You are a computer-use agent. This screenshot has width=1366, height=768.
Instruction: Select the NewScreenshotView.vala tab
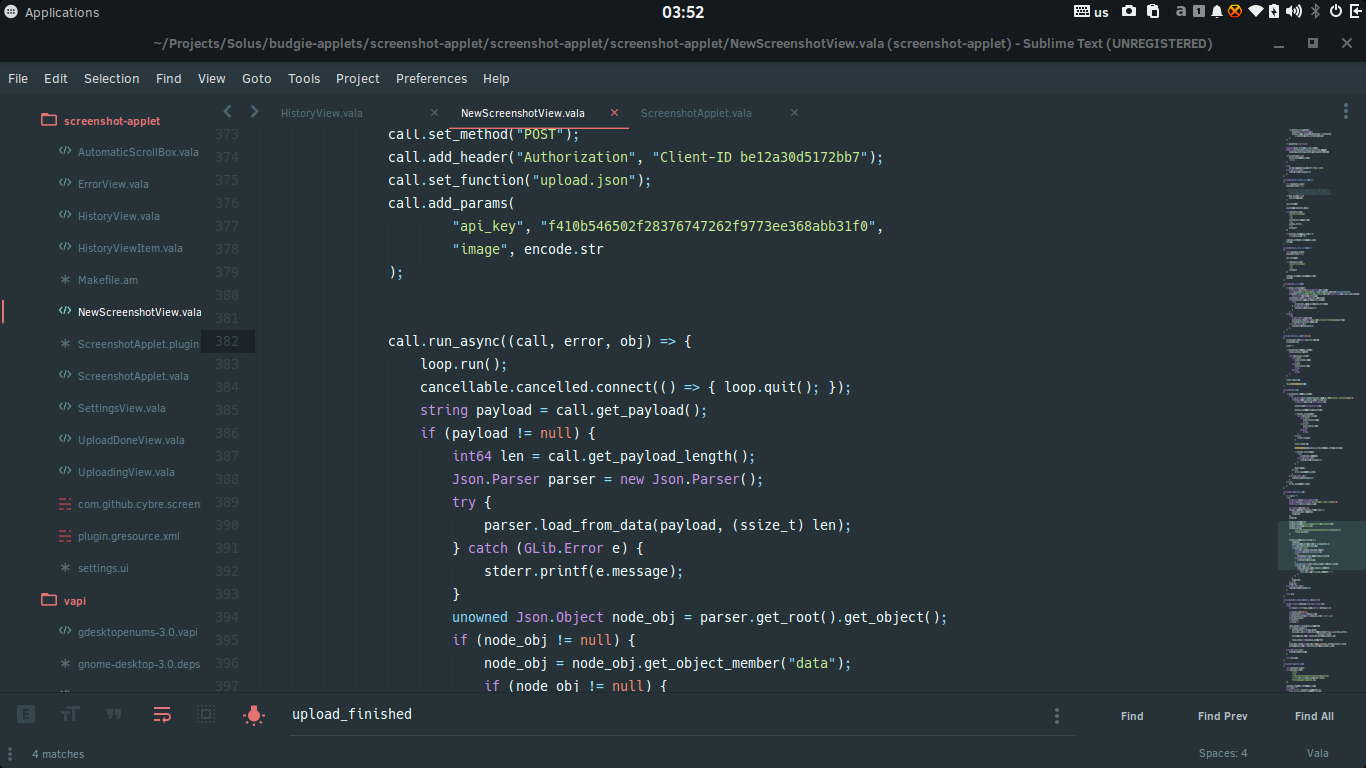523,113
